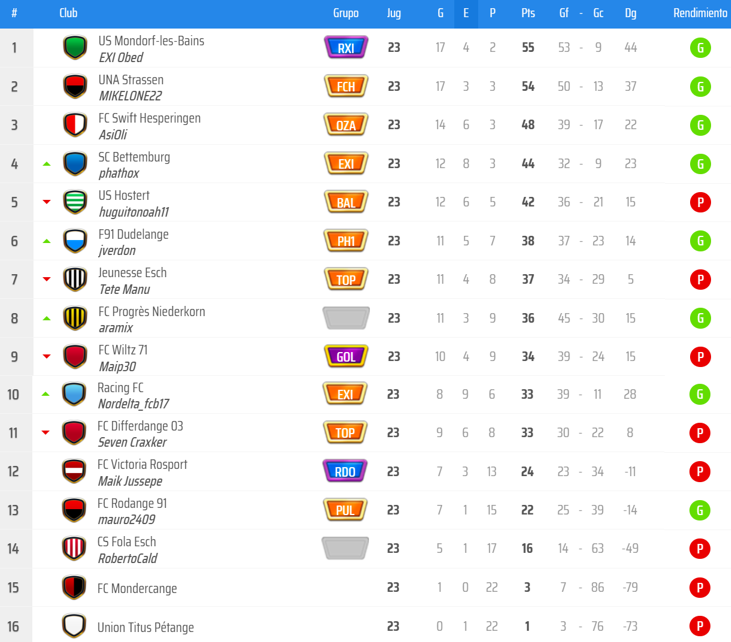Open the SC Bettemburg club link
Viewport: 731px width, 642px height.
(x=134, y=157)
